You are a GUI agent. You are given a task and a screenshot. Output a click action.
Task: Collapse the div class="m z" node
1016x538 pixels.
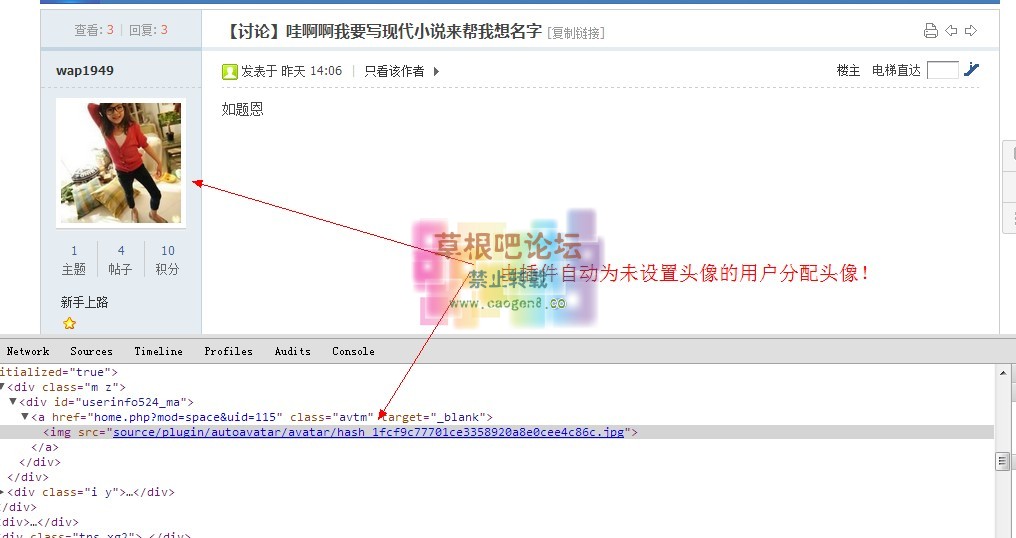pyautogui.click(x=2, y=387)
